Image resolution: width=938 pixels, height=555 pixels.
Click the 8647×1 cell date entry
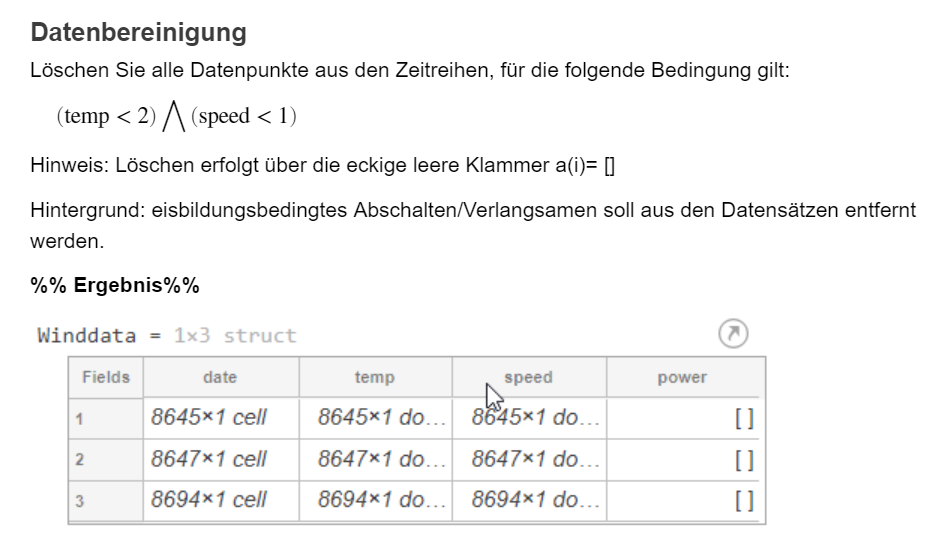coord(209,460)
